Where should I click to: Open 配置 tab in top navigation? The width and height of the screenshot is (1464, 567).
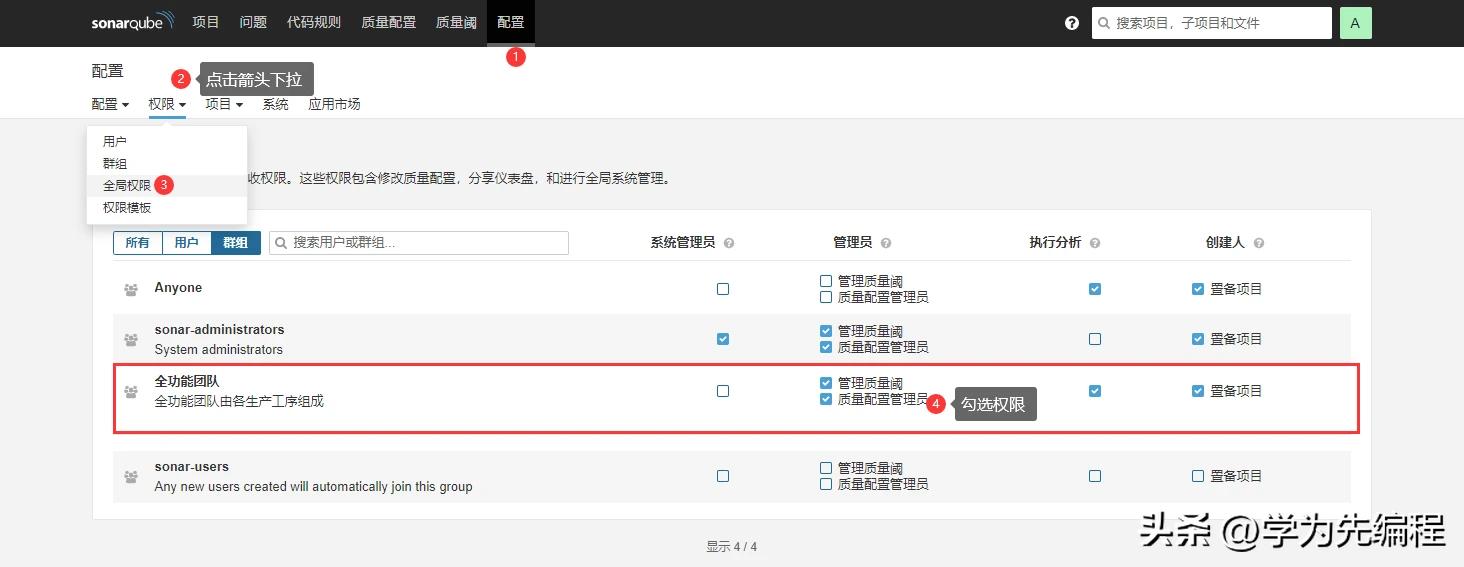click(x=511, y=23)
